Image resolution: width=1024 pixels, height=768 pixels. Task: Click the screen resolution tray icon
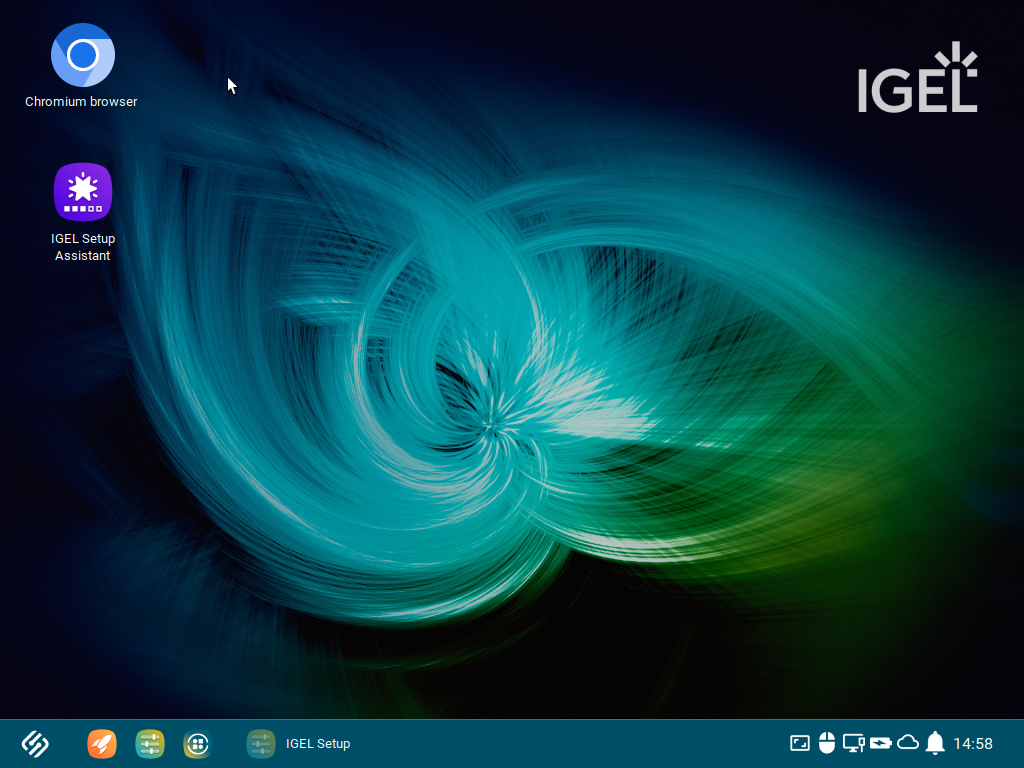(800, 743)
